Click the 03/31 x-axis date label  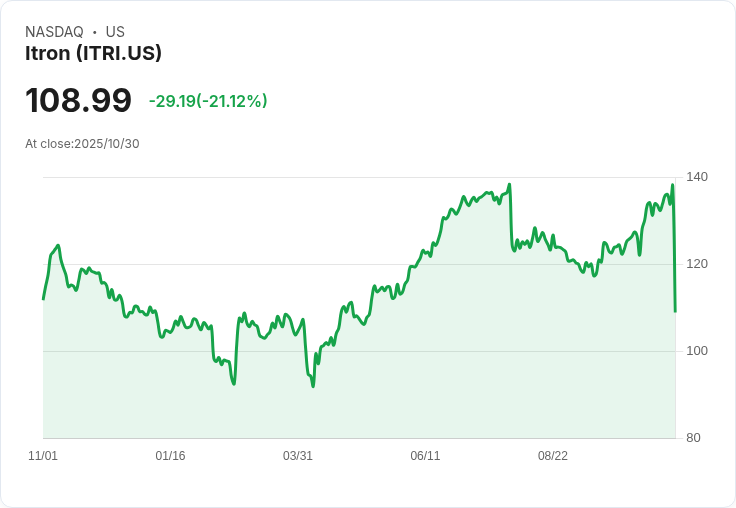tap(298, 456)
